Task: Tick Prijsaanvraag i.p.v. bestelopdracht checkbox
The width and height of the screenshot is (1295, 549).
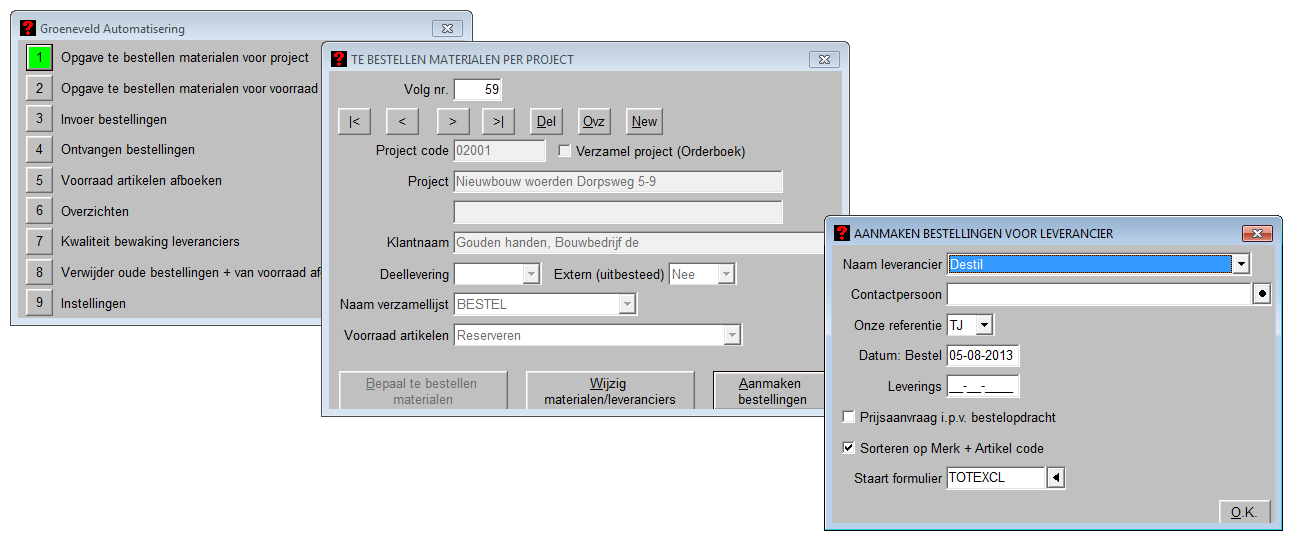Action: click(849, 417)
